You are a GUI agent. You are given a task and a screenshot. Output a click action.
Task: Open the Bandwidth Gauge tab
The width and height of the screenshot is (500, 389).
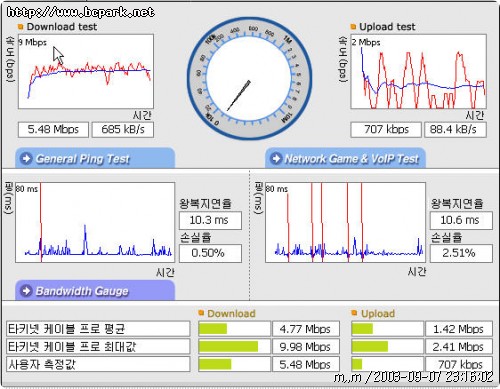point(95,290)
